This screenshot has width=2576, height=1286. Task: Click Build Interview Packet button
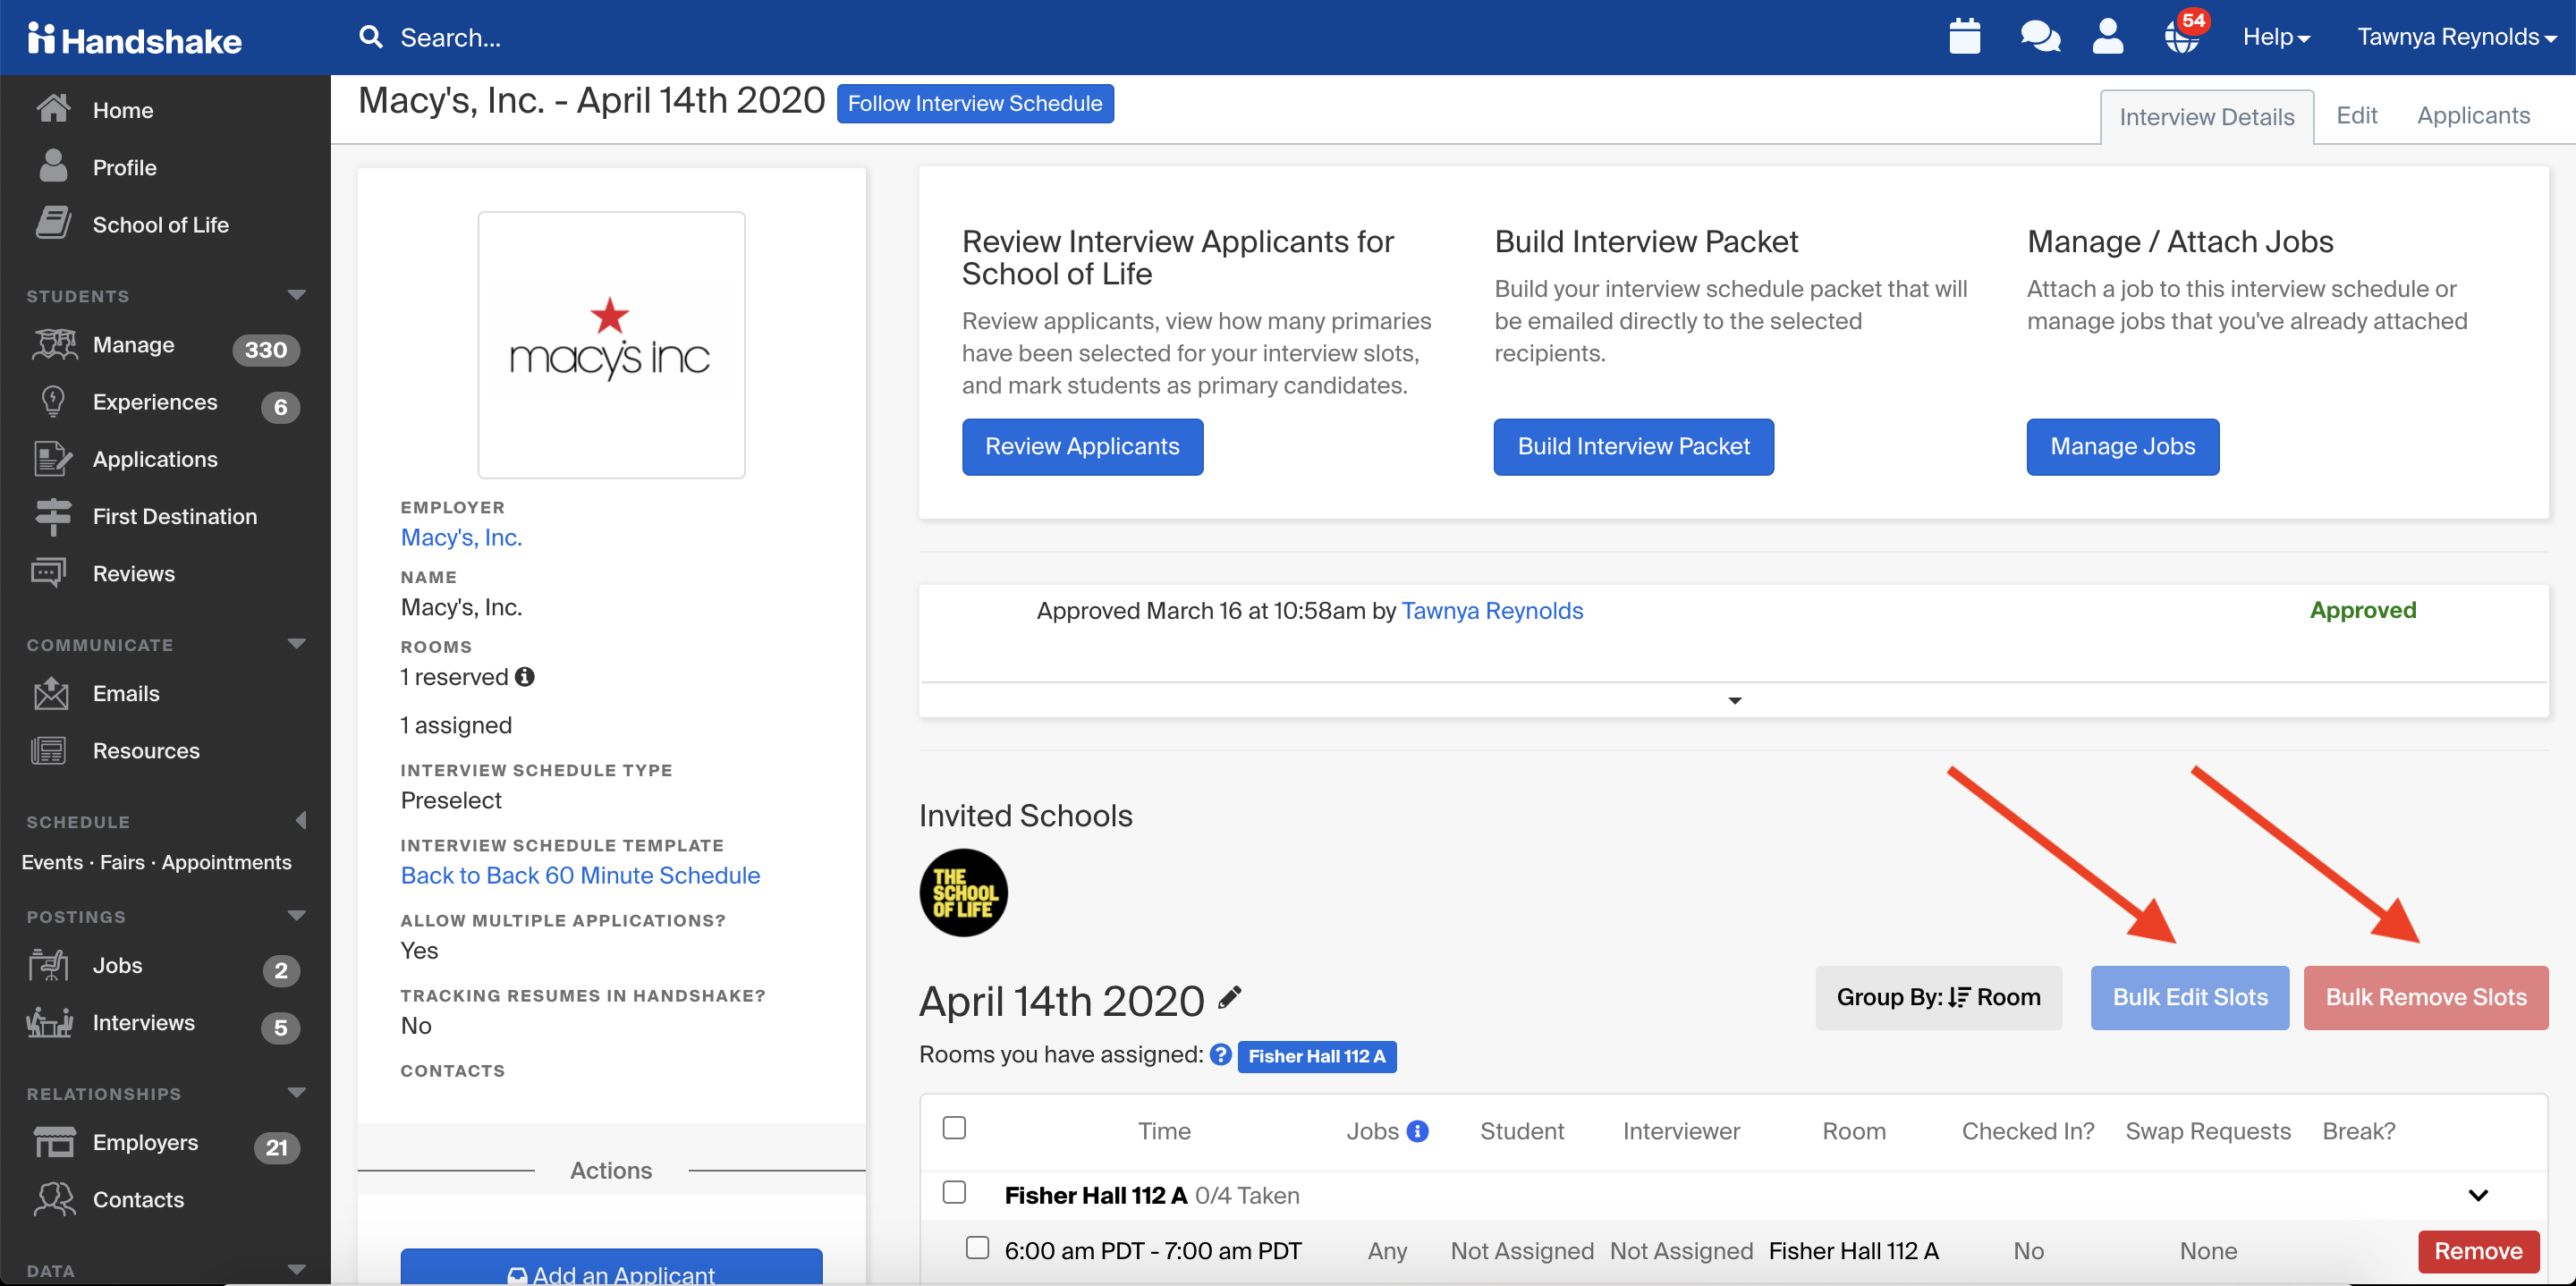point(1633,447)
